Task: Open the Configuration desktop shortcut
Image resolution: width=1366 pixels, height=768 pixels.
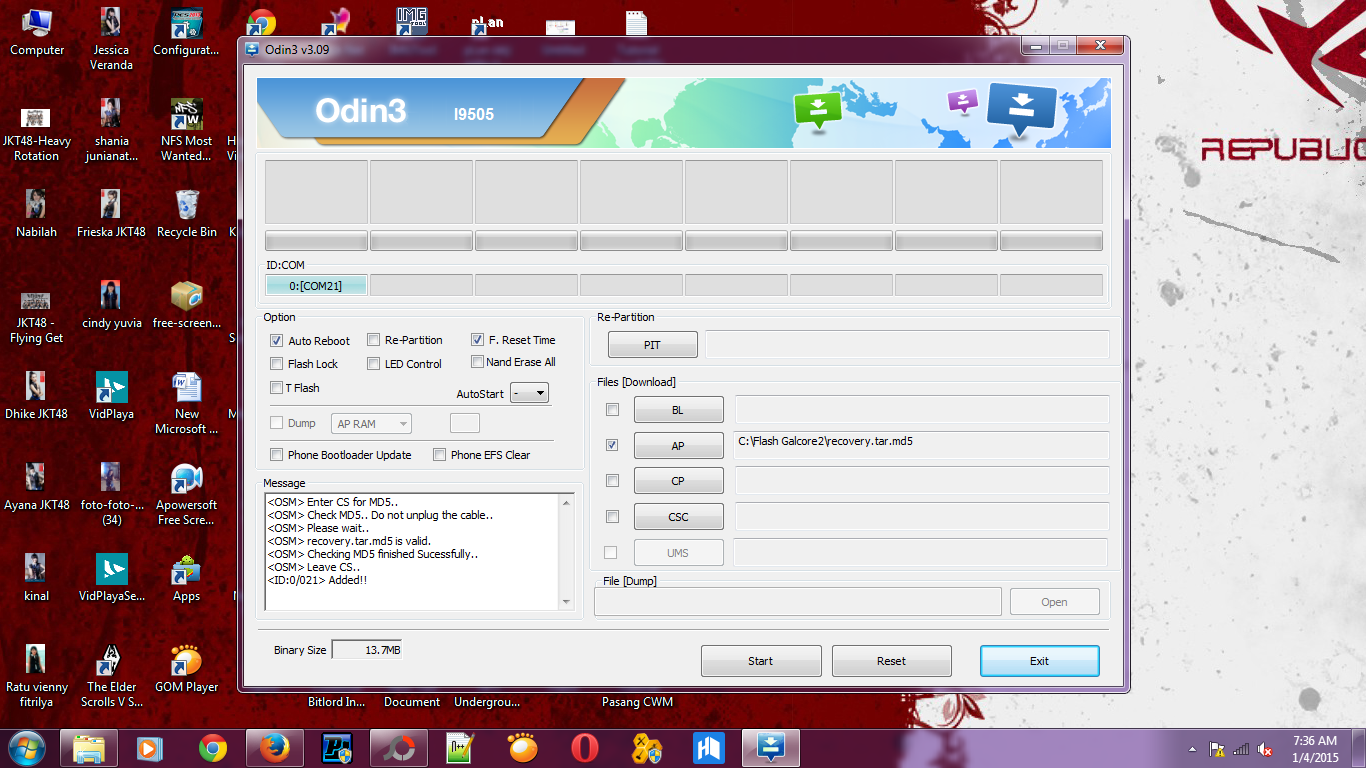Action: (186, 32)
